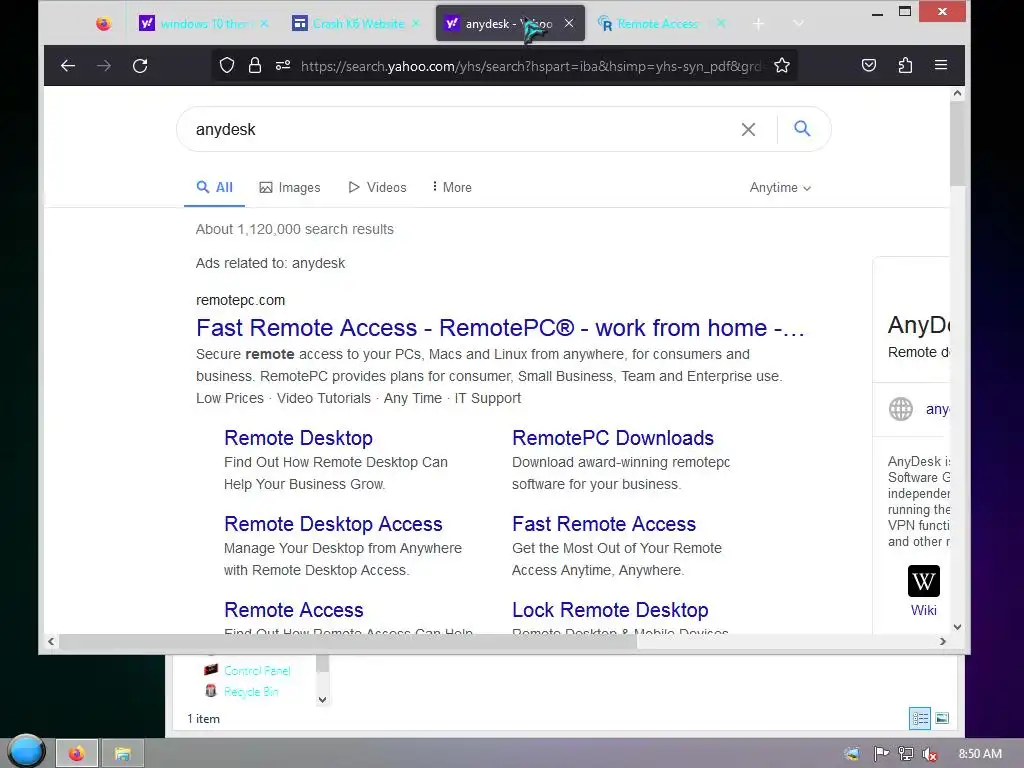Open a new tab with plus button

pyautogui.click(x=758, y=24)
